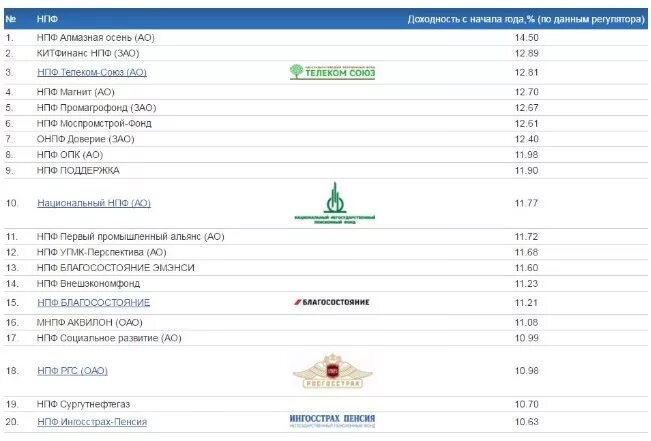Click the 10.99 yield value

pos(526,338)
